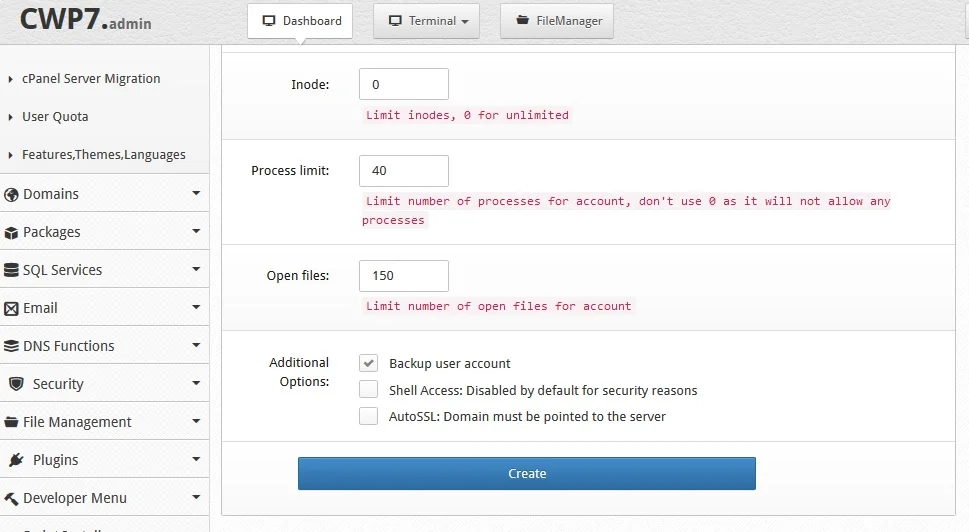The image size is (969, 532).
Task: Click the Dashboard monitor icon
Action: [x=269, y=21]
